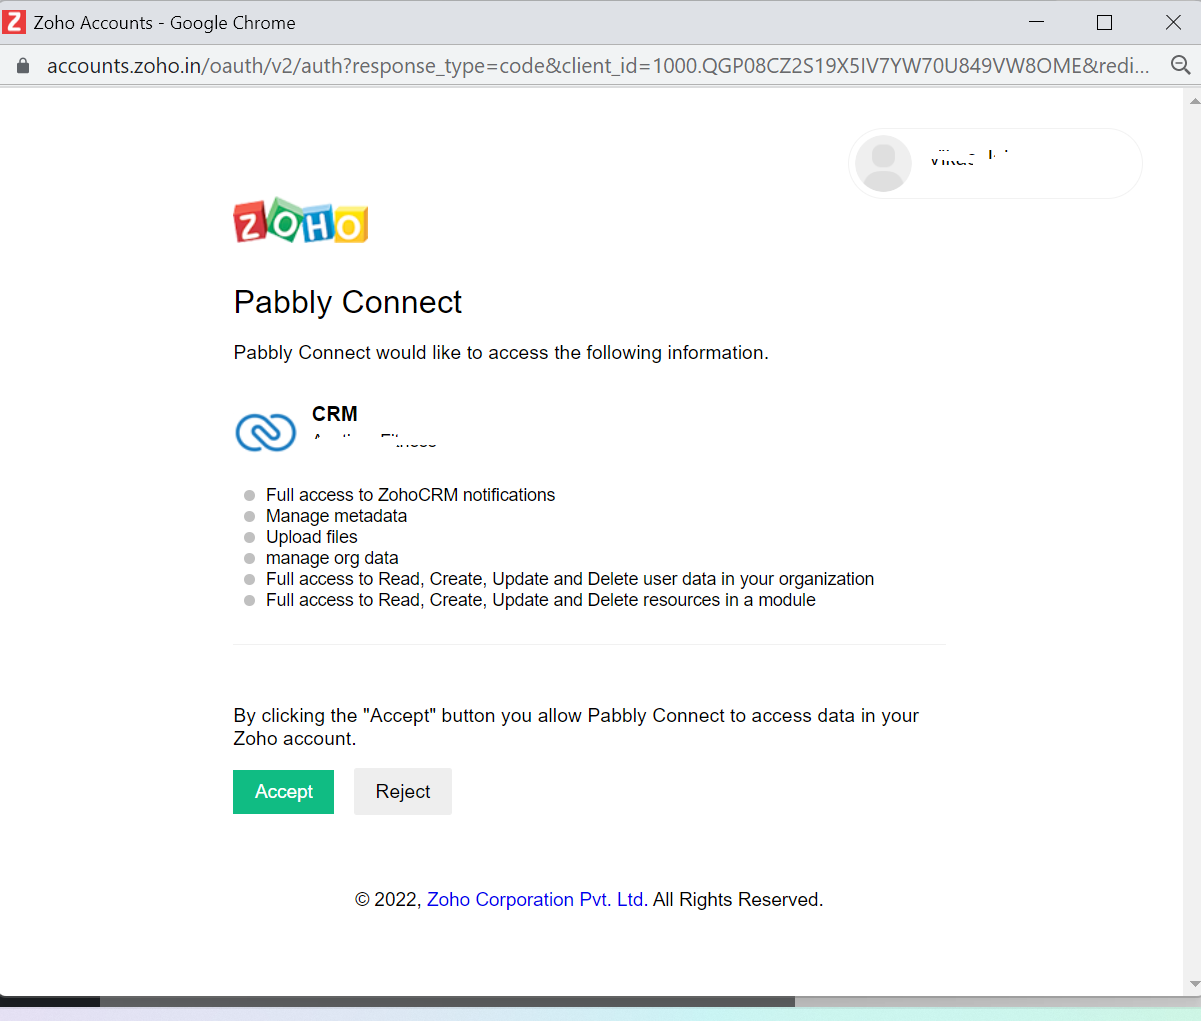This screenshot has height=1021, width=1201.
Task: Click the 'By clicking the Accept button' notice
Action: tap(576, 727)
